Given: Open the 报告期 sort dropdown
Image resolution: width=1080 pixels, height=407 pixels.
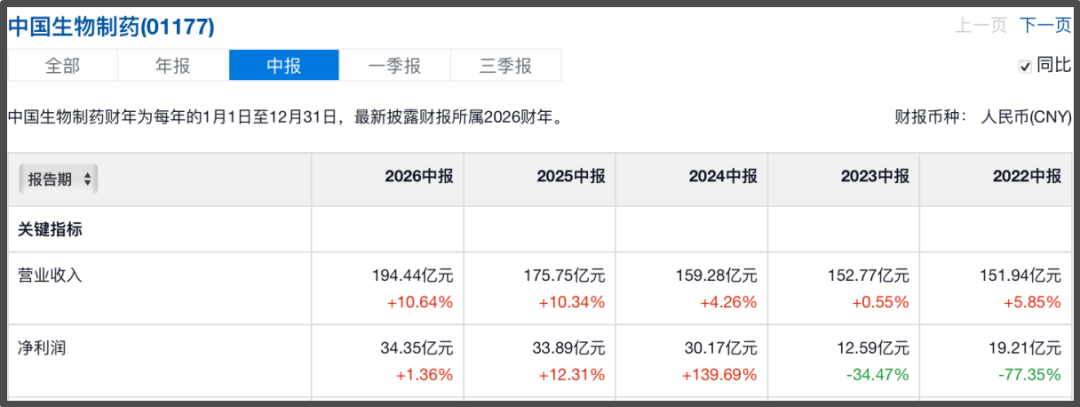Looking at the screenshot, I should tap(59, 180).
